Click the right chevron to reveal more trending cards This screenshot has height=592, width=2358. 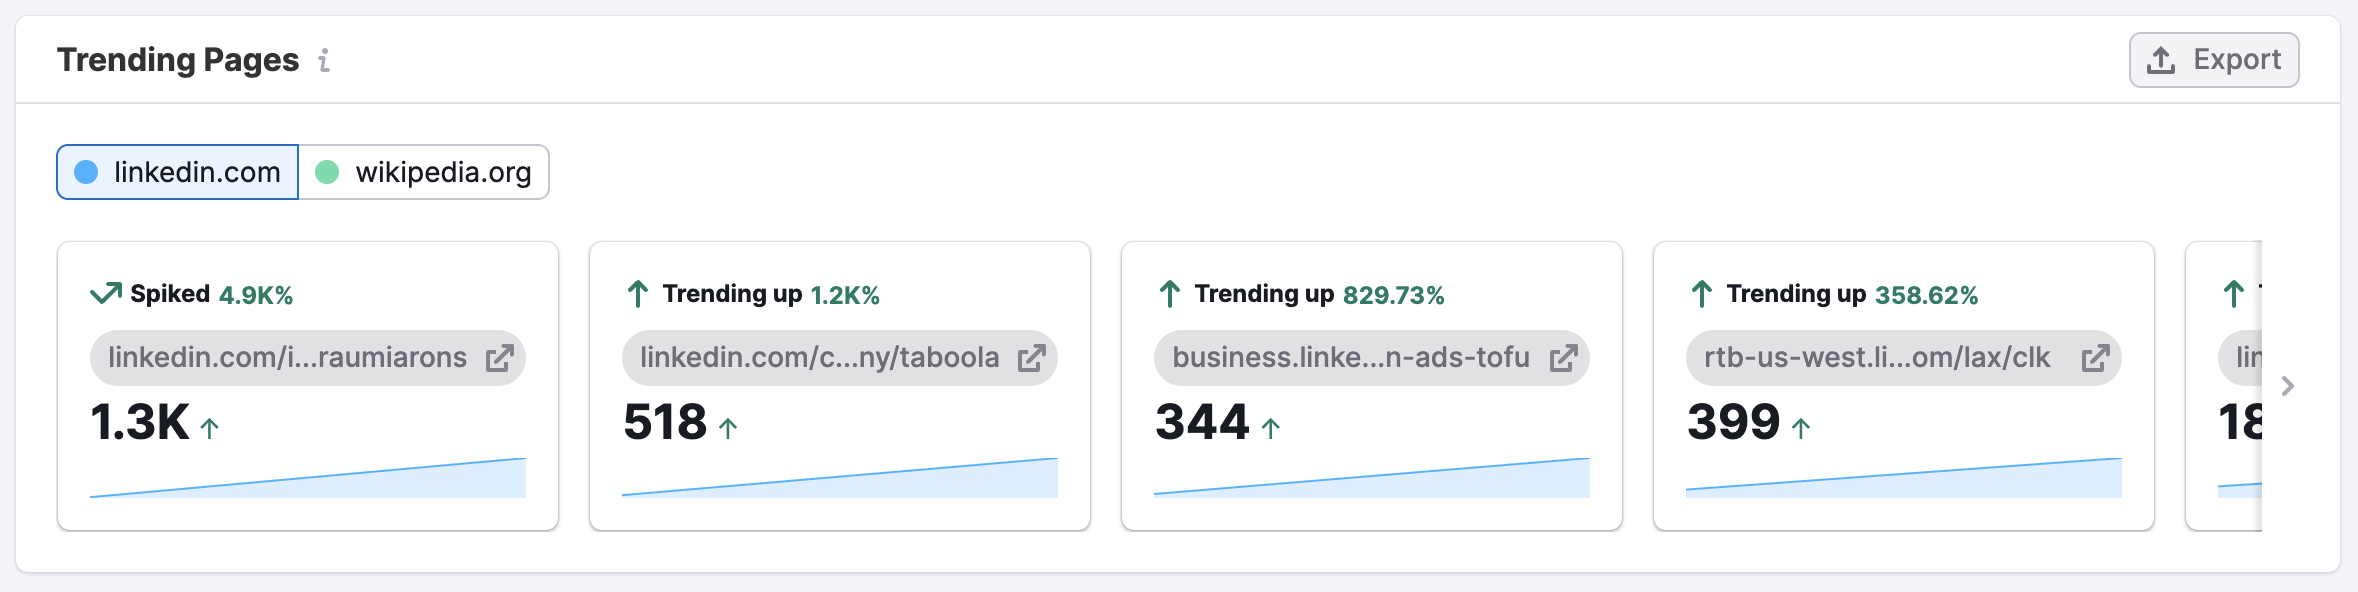(x=2290, y=386)
